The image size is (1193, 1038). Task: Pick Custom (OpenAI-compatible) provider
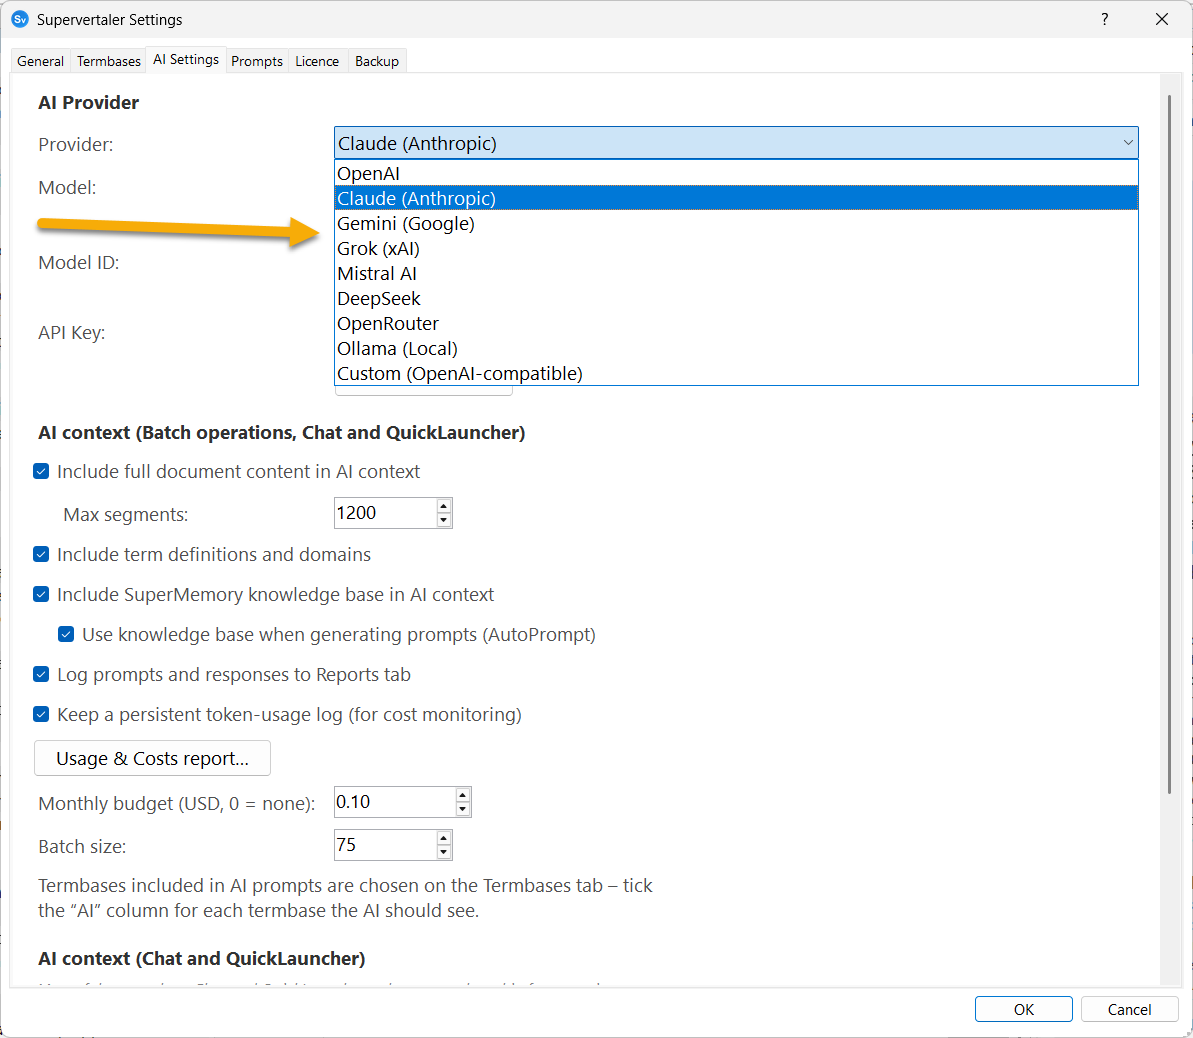coord(736,374)
